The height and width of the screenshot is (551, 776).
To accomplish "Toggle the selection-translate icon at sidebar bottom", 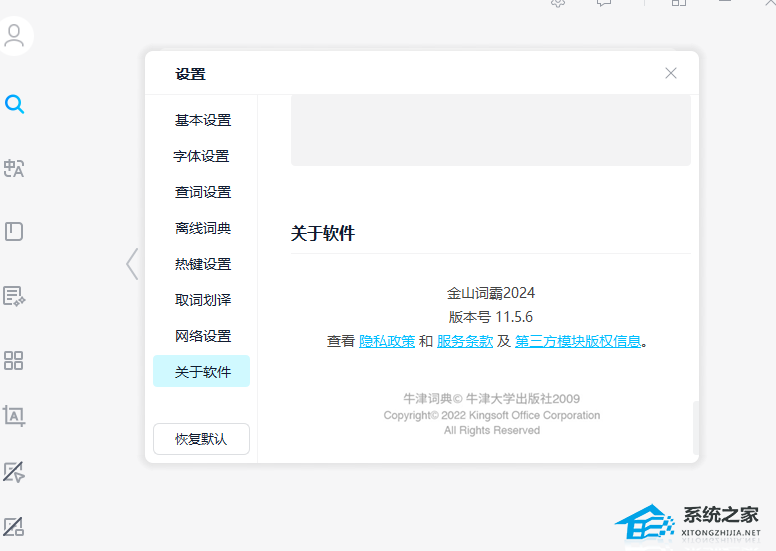I will (x=13, y=527).
